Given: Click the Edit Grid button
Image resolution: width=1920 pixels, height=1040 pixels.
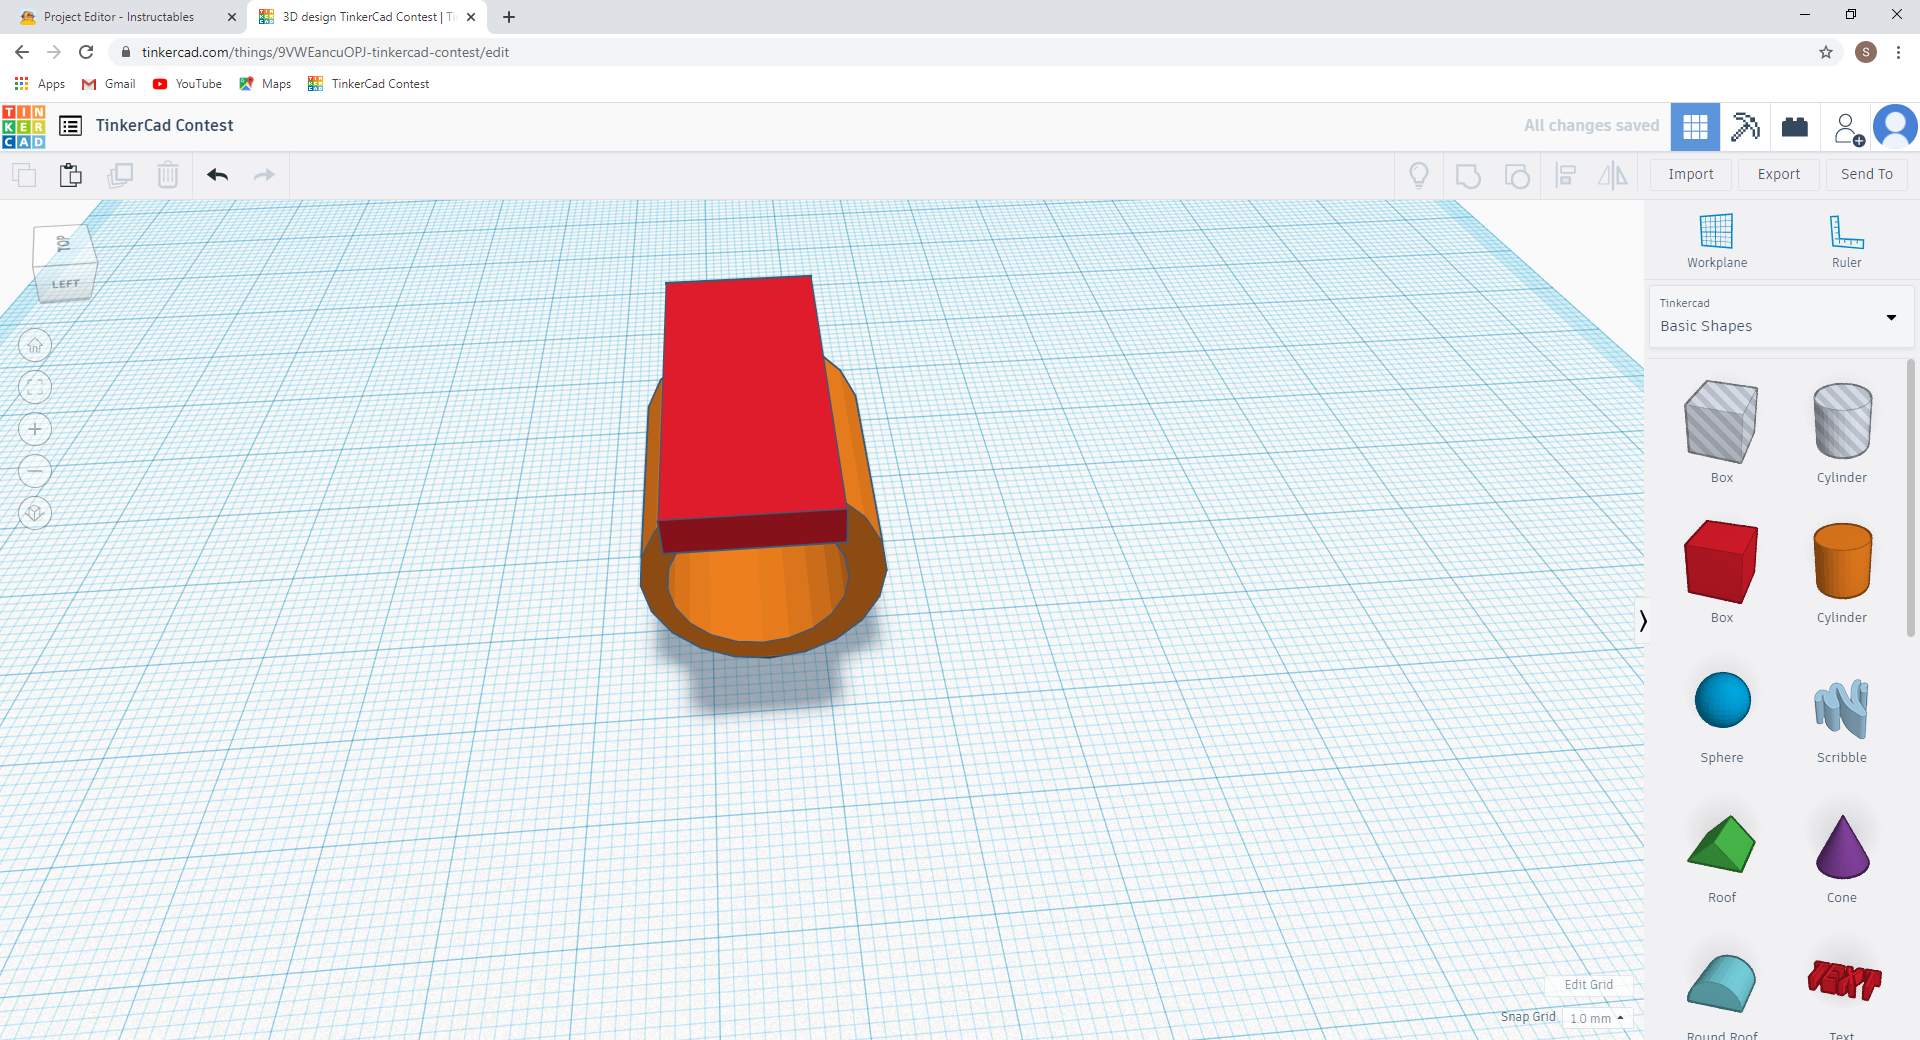Looking at the screenshot, I should click(1589, 984).
